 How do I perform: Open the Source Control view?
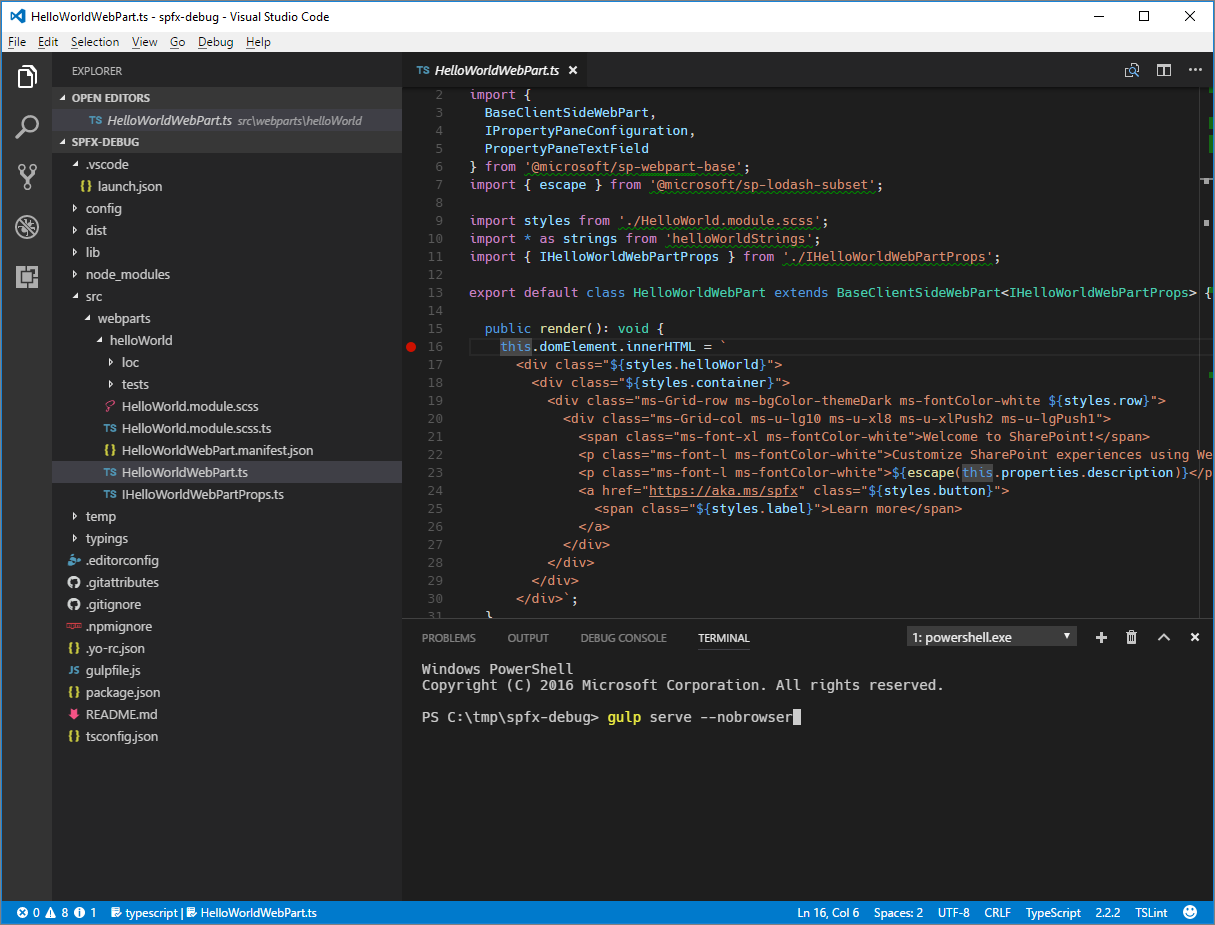point(27,177)
